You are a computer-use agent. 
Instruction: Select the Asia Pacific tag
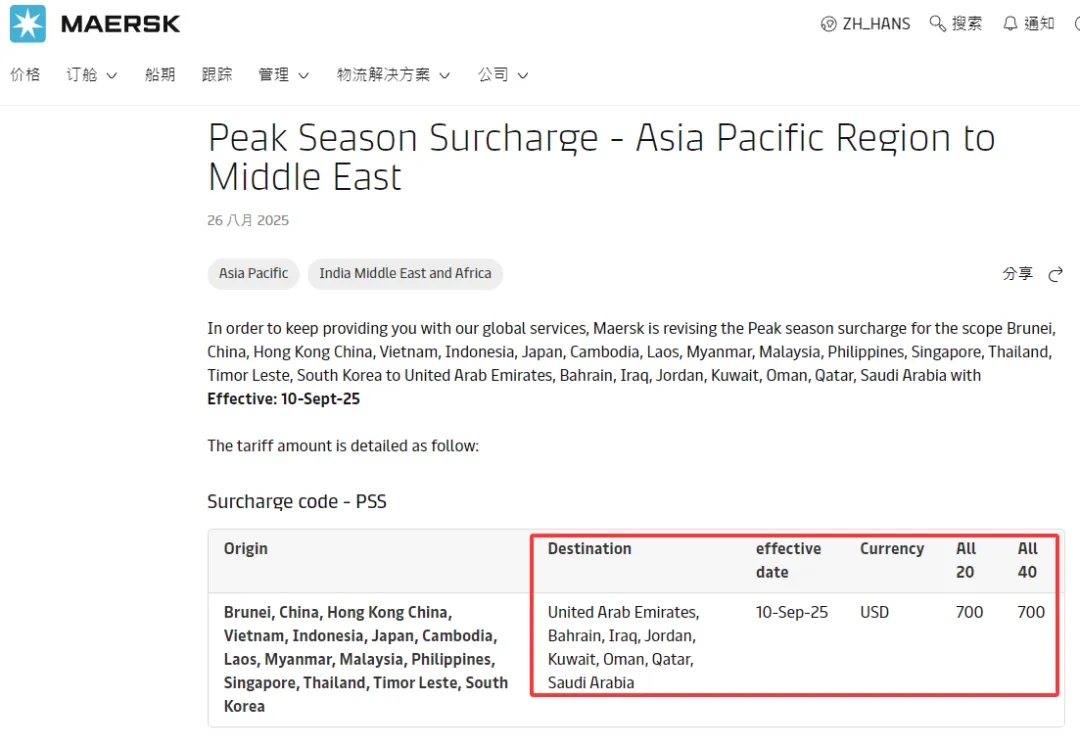[x=253, y=273]
